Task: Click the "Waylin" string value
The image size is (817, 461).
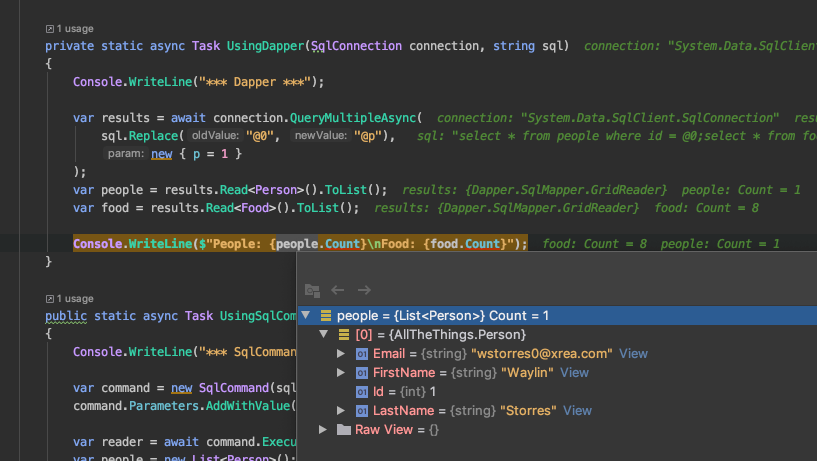Action: tap(527, 372)
